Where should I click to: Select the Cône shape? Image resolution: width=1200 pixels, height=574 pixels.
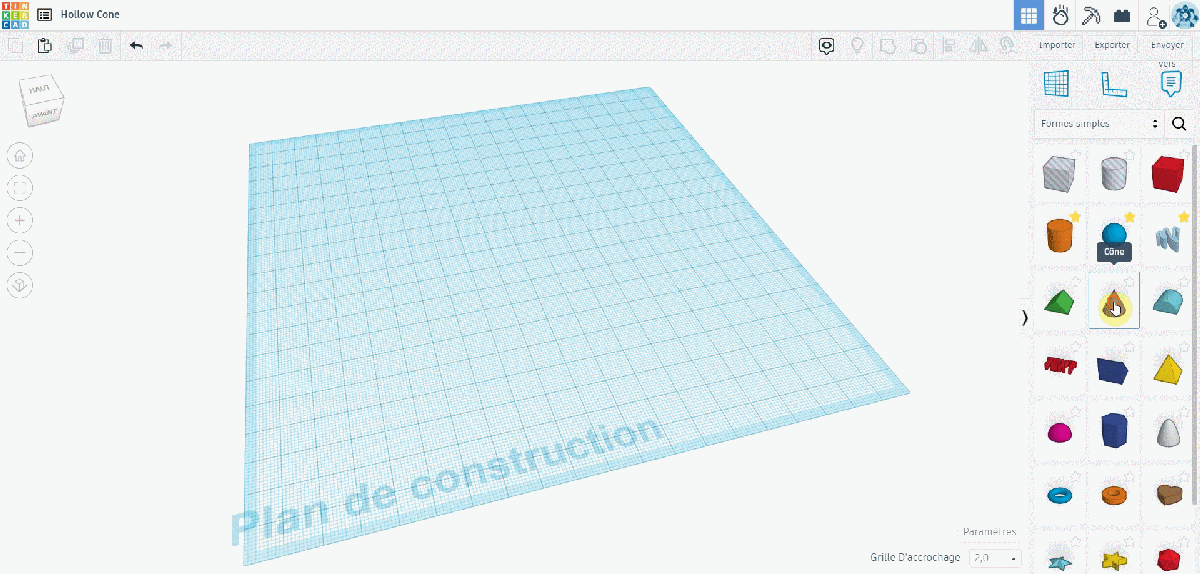[x=1114, y=303]
